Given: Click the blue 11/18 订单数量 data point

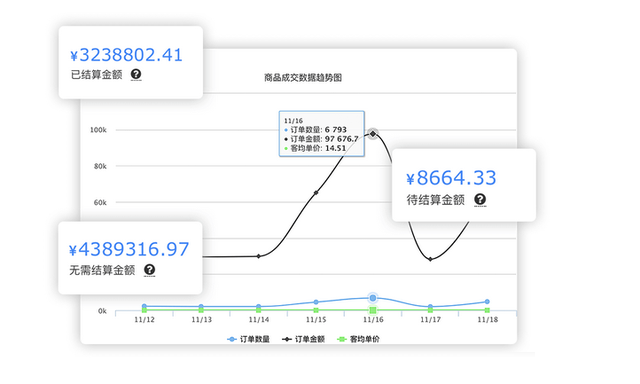Looking at the screenshot, I should point(487,302).
